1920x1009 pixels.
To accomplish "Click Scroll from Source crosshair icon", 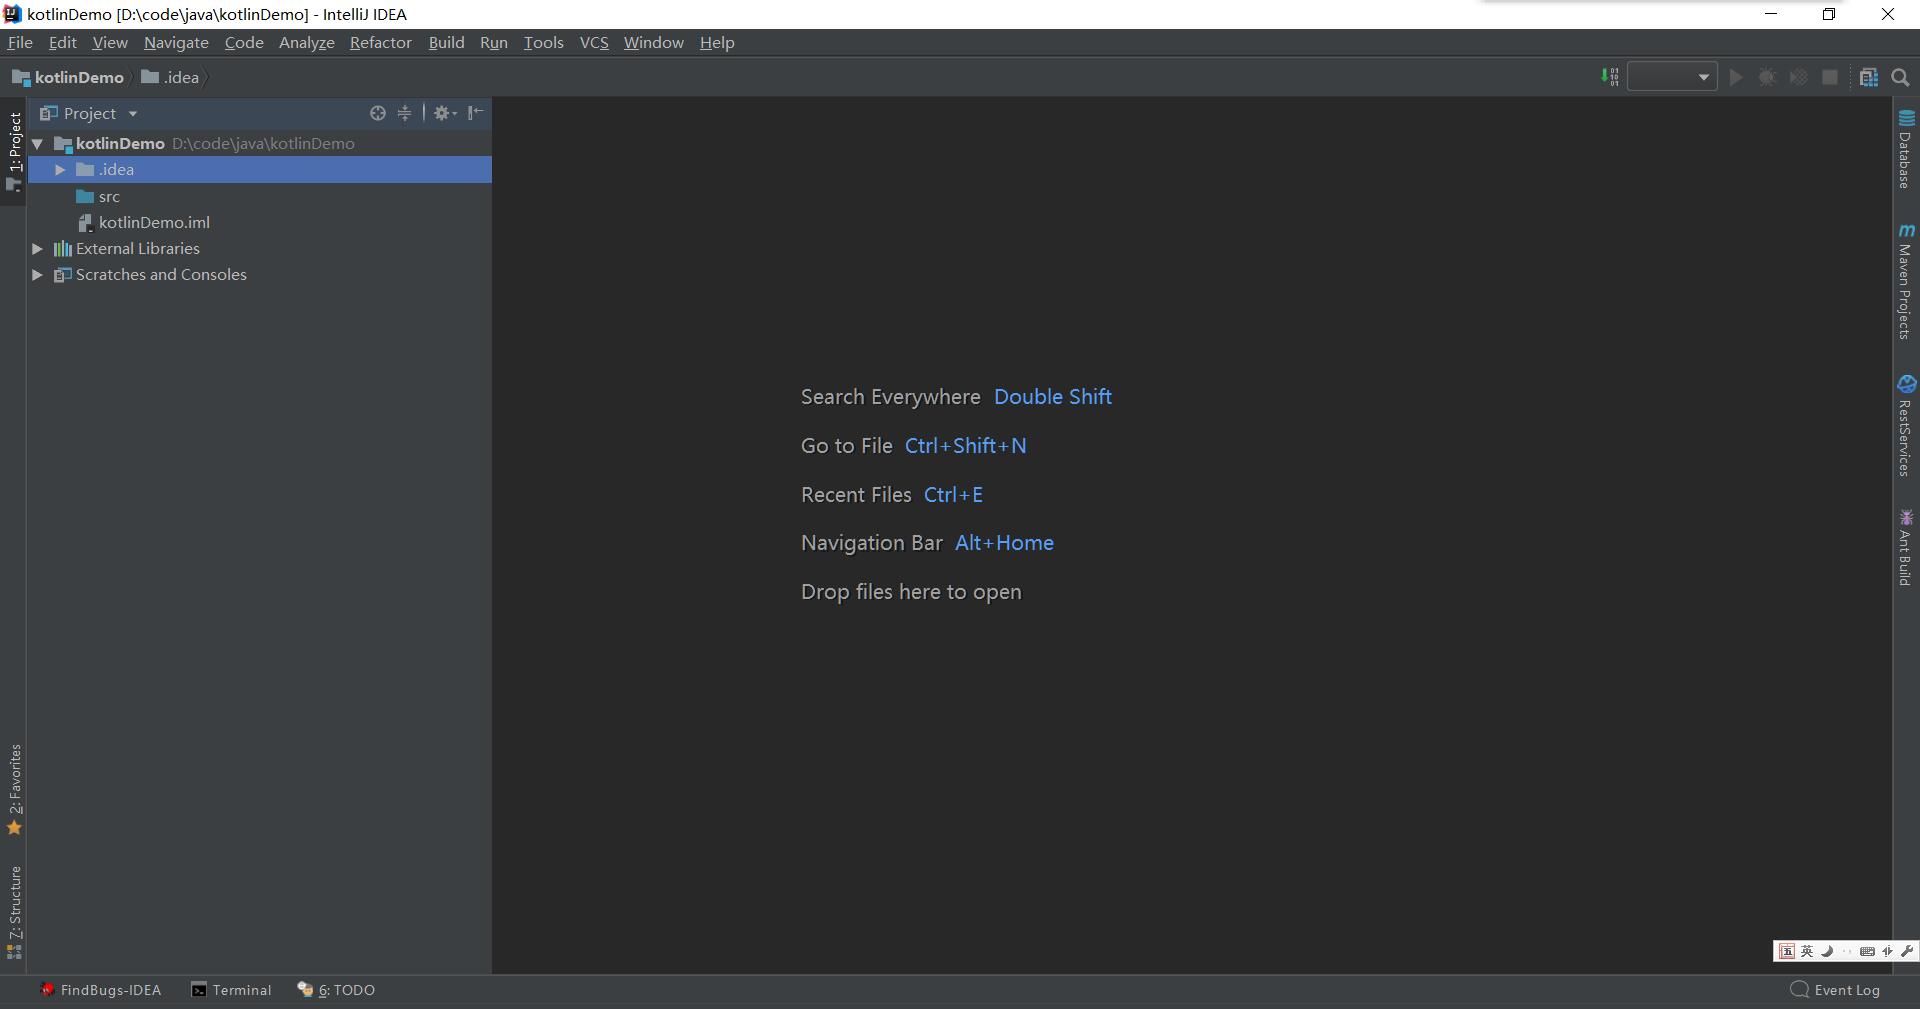I will point(377,113).
